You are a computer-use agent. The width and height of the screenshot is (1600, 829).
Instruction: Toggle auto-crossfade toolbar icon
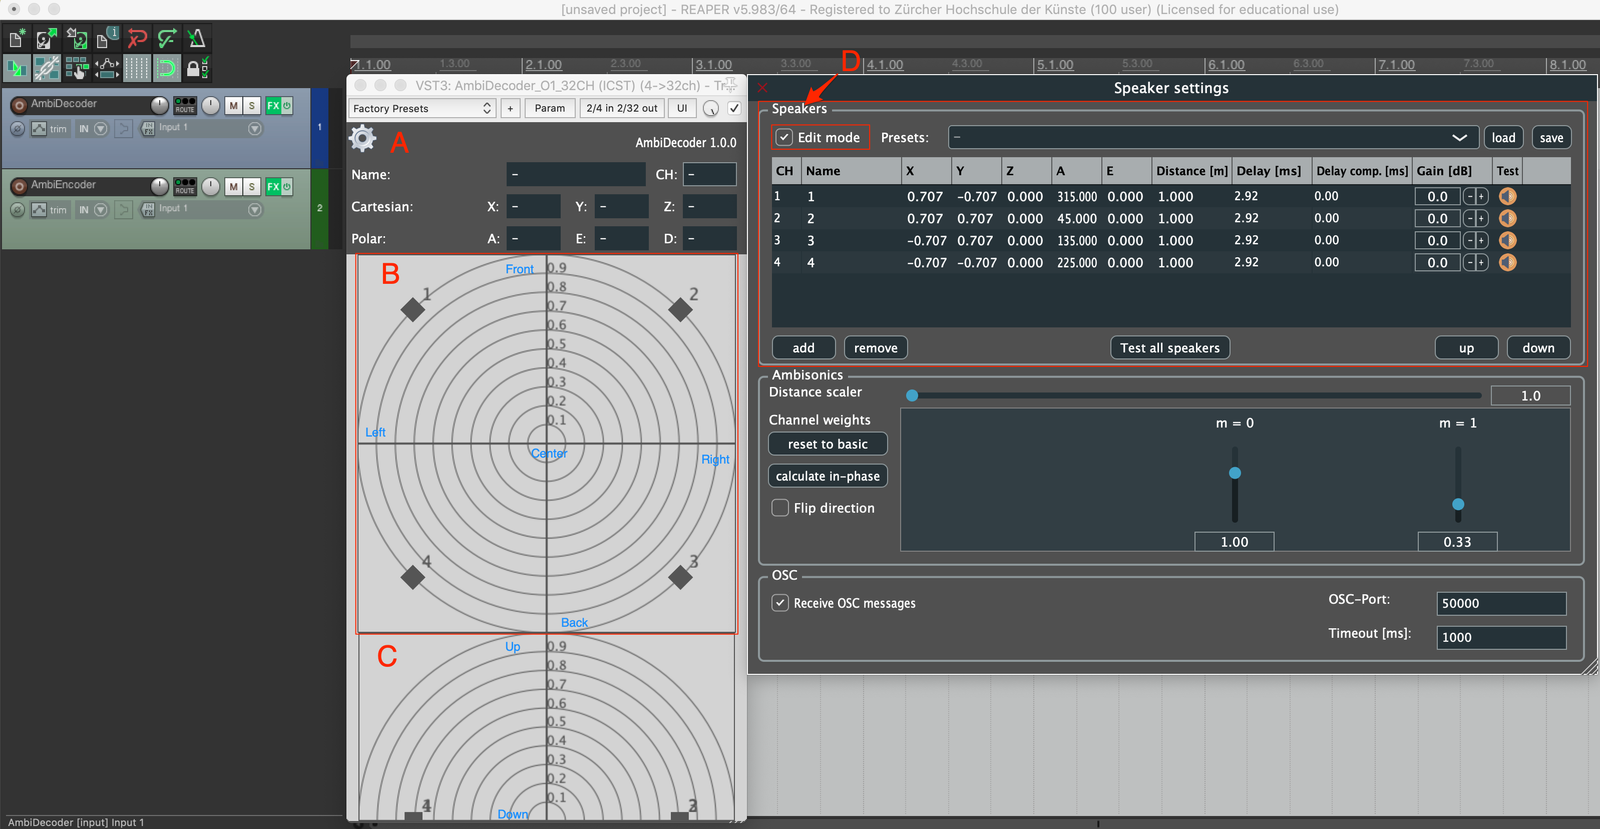17,68
